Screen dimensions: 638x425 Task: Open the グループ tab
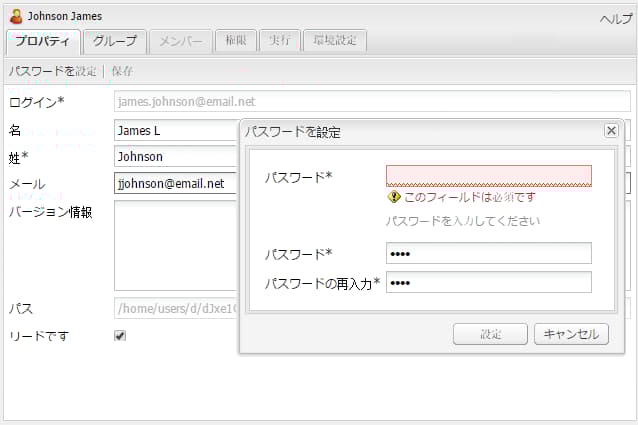click(x=115, y=41)
